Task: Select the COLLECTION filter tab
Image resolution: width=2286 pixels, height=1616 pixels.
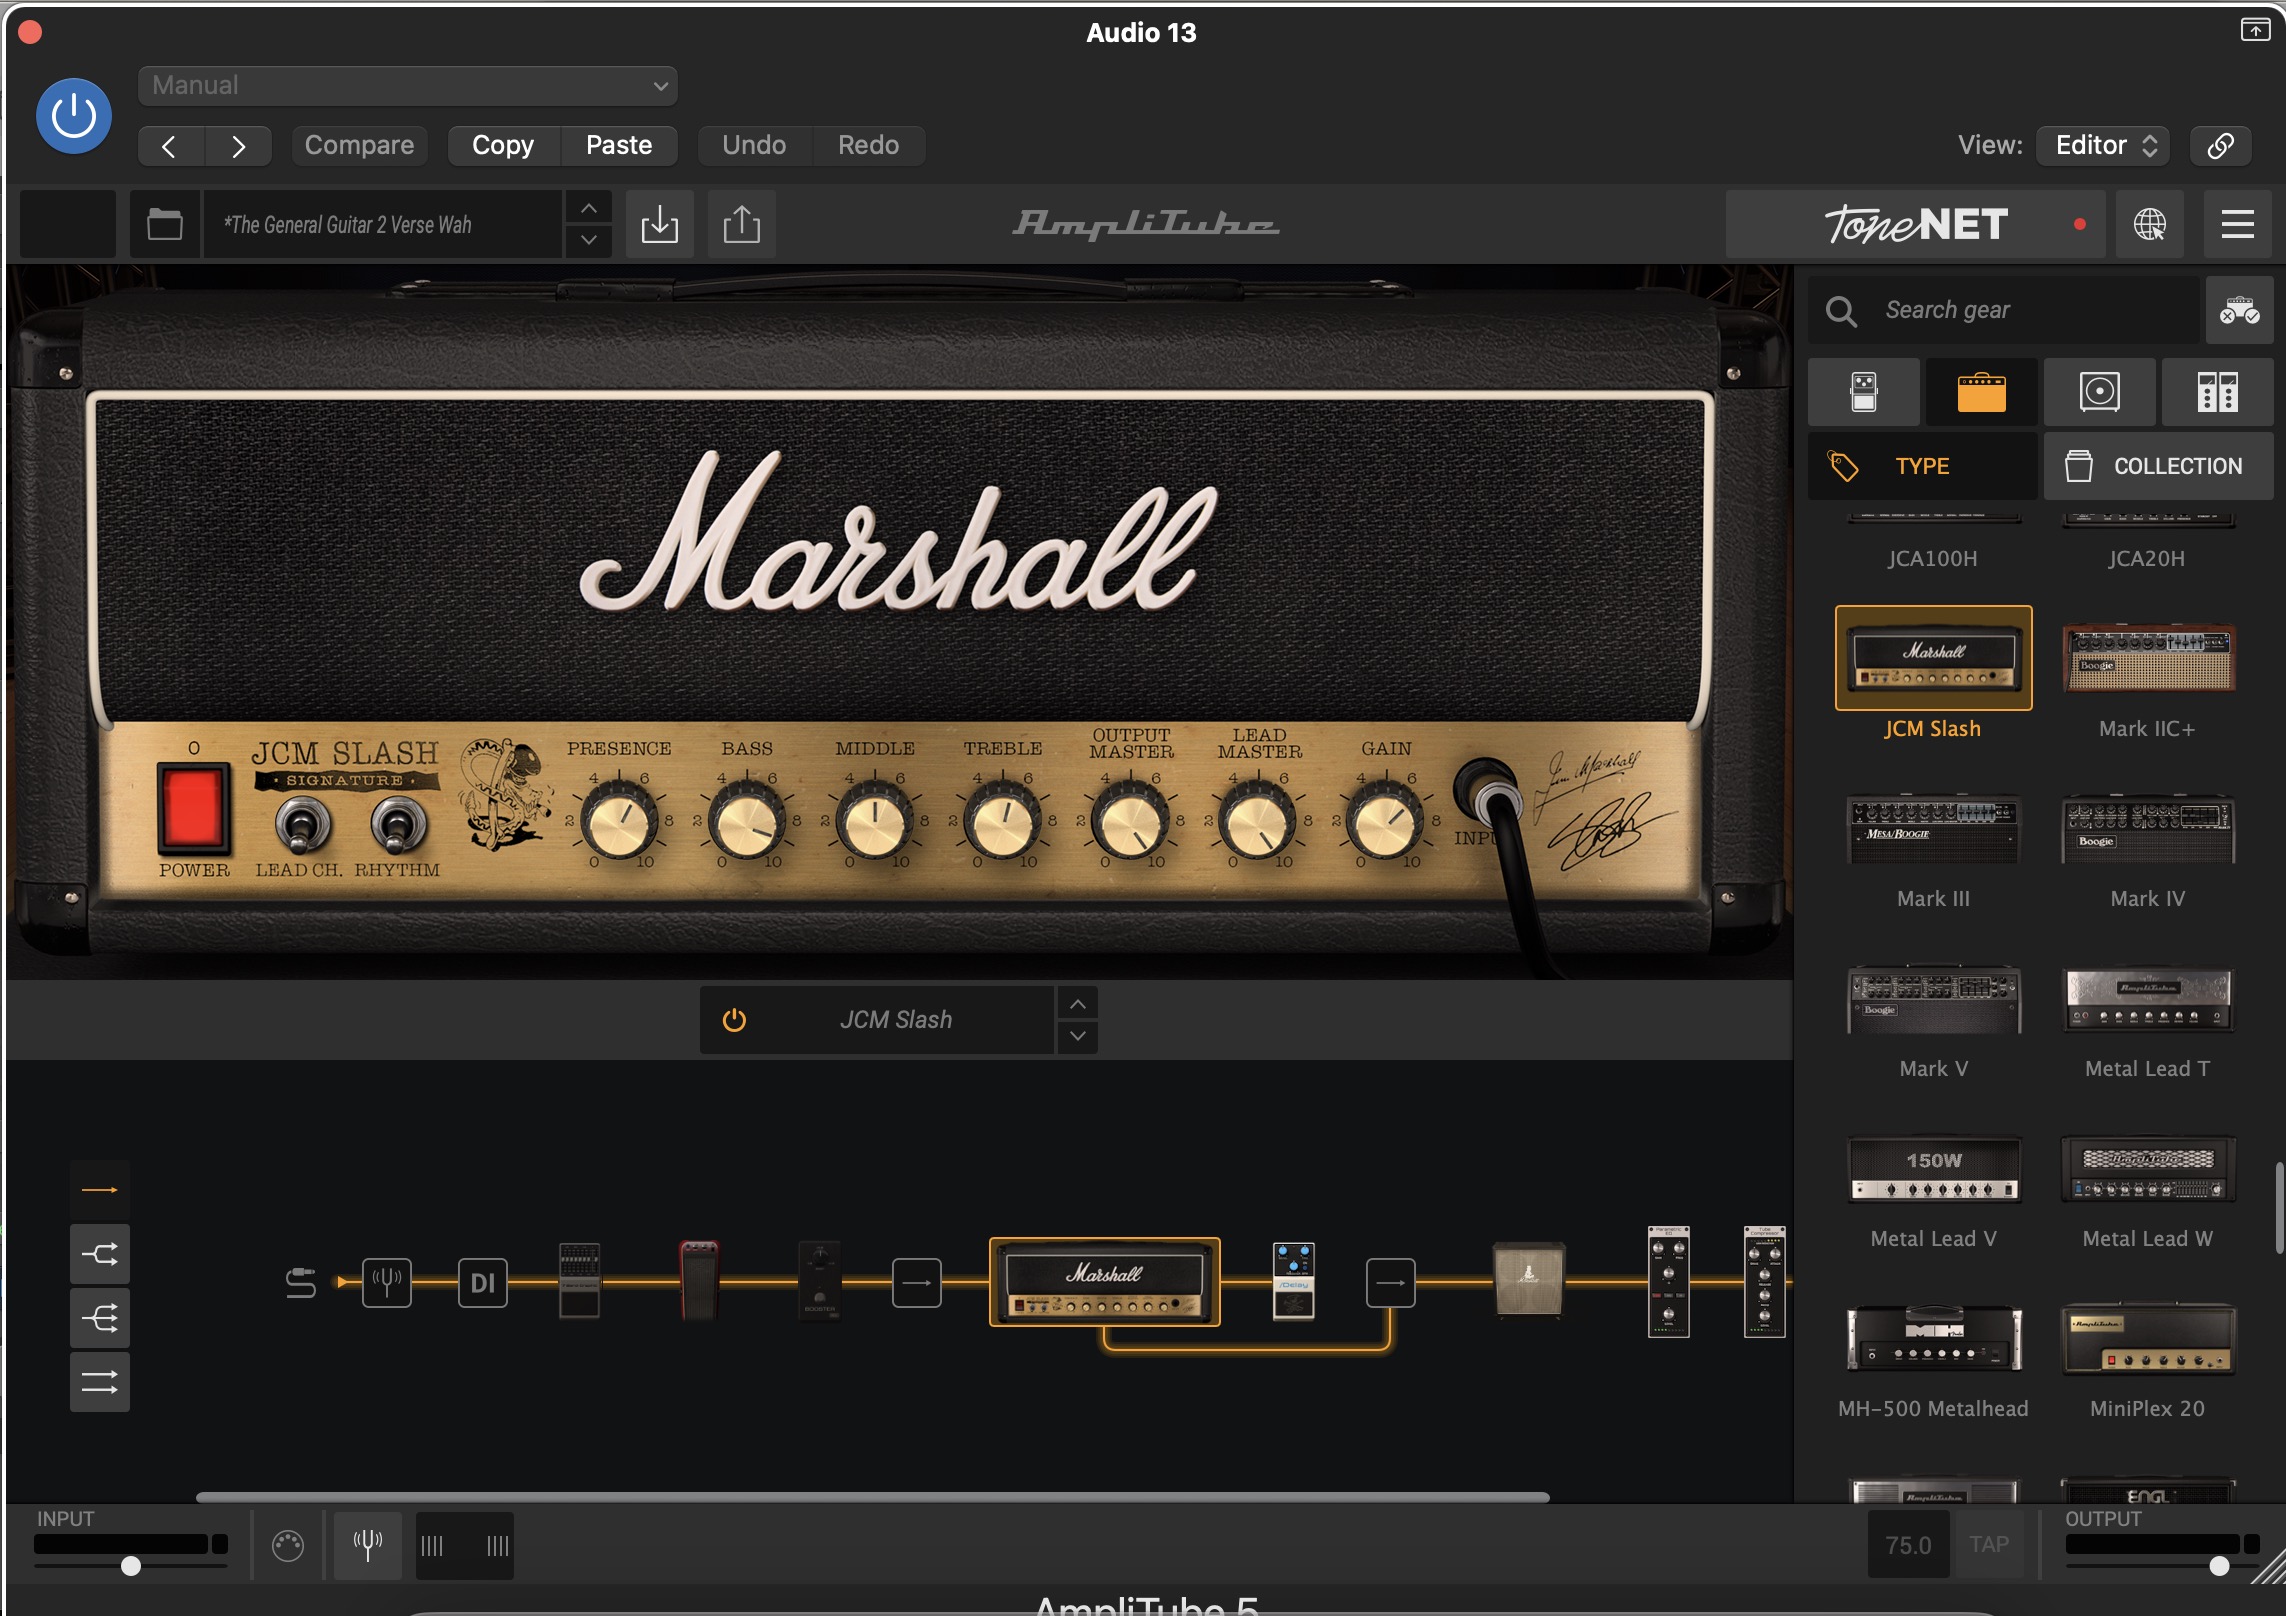Action: tap(2158, 466)
